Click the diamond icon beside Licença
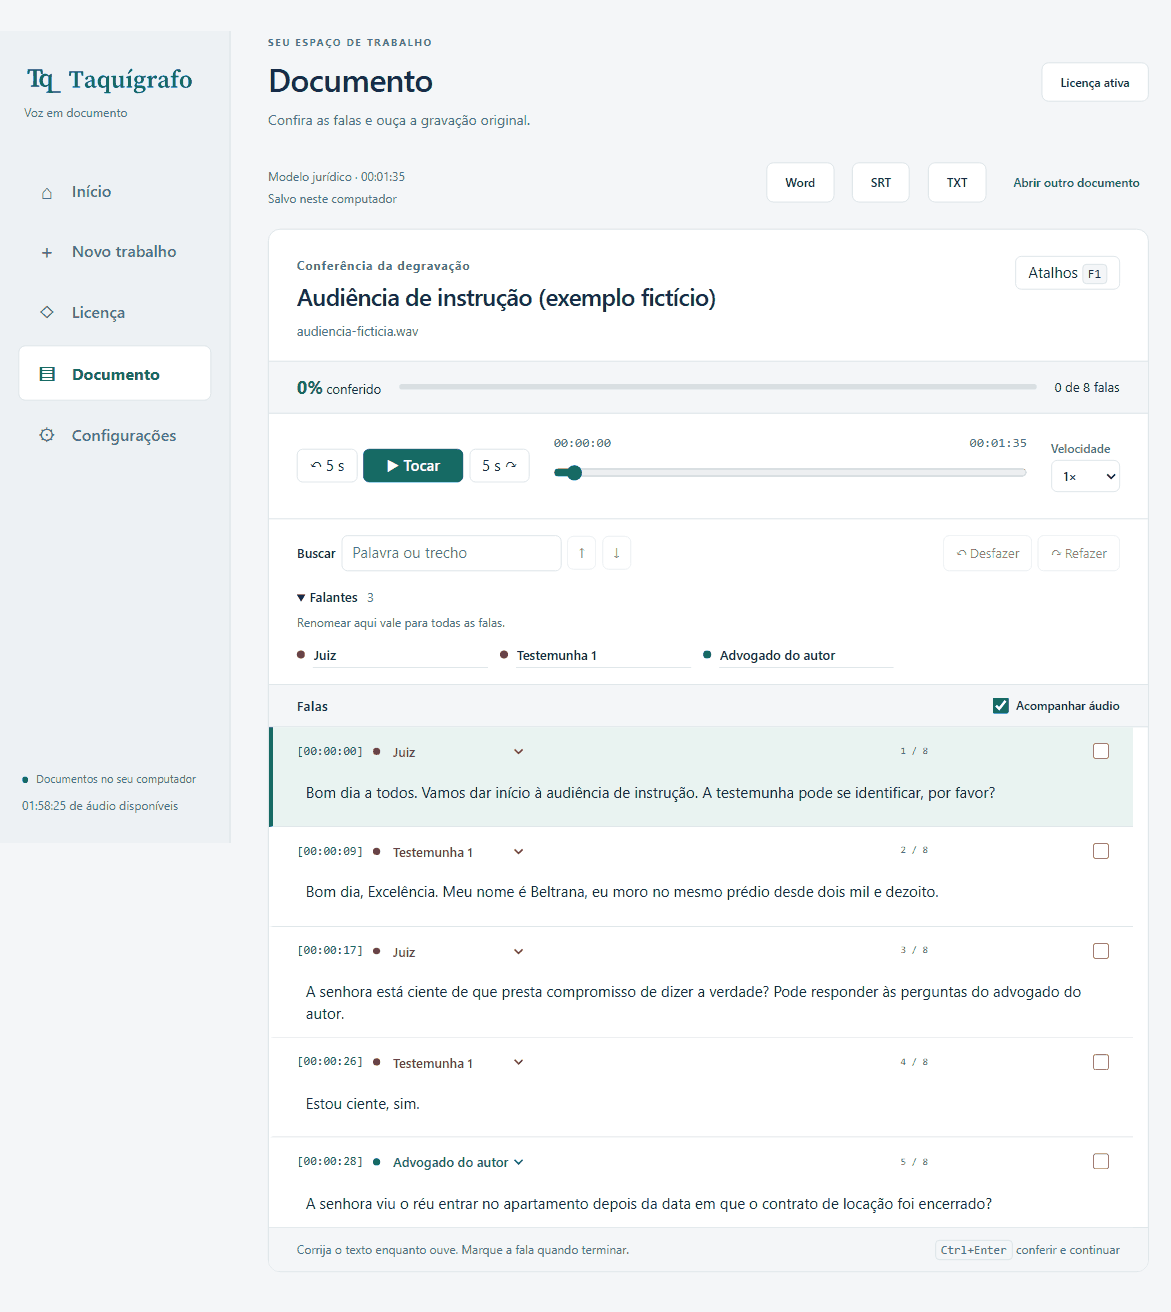The image size is (1171, 1312). (x=47, y=312)
